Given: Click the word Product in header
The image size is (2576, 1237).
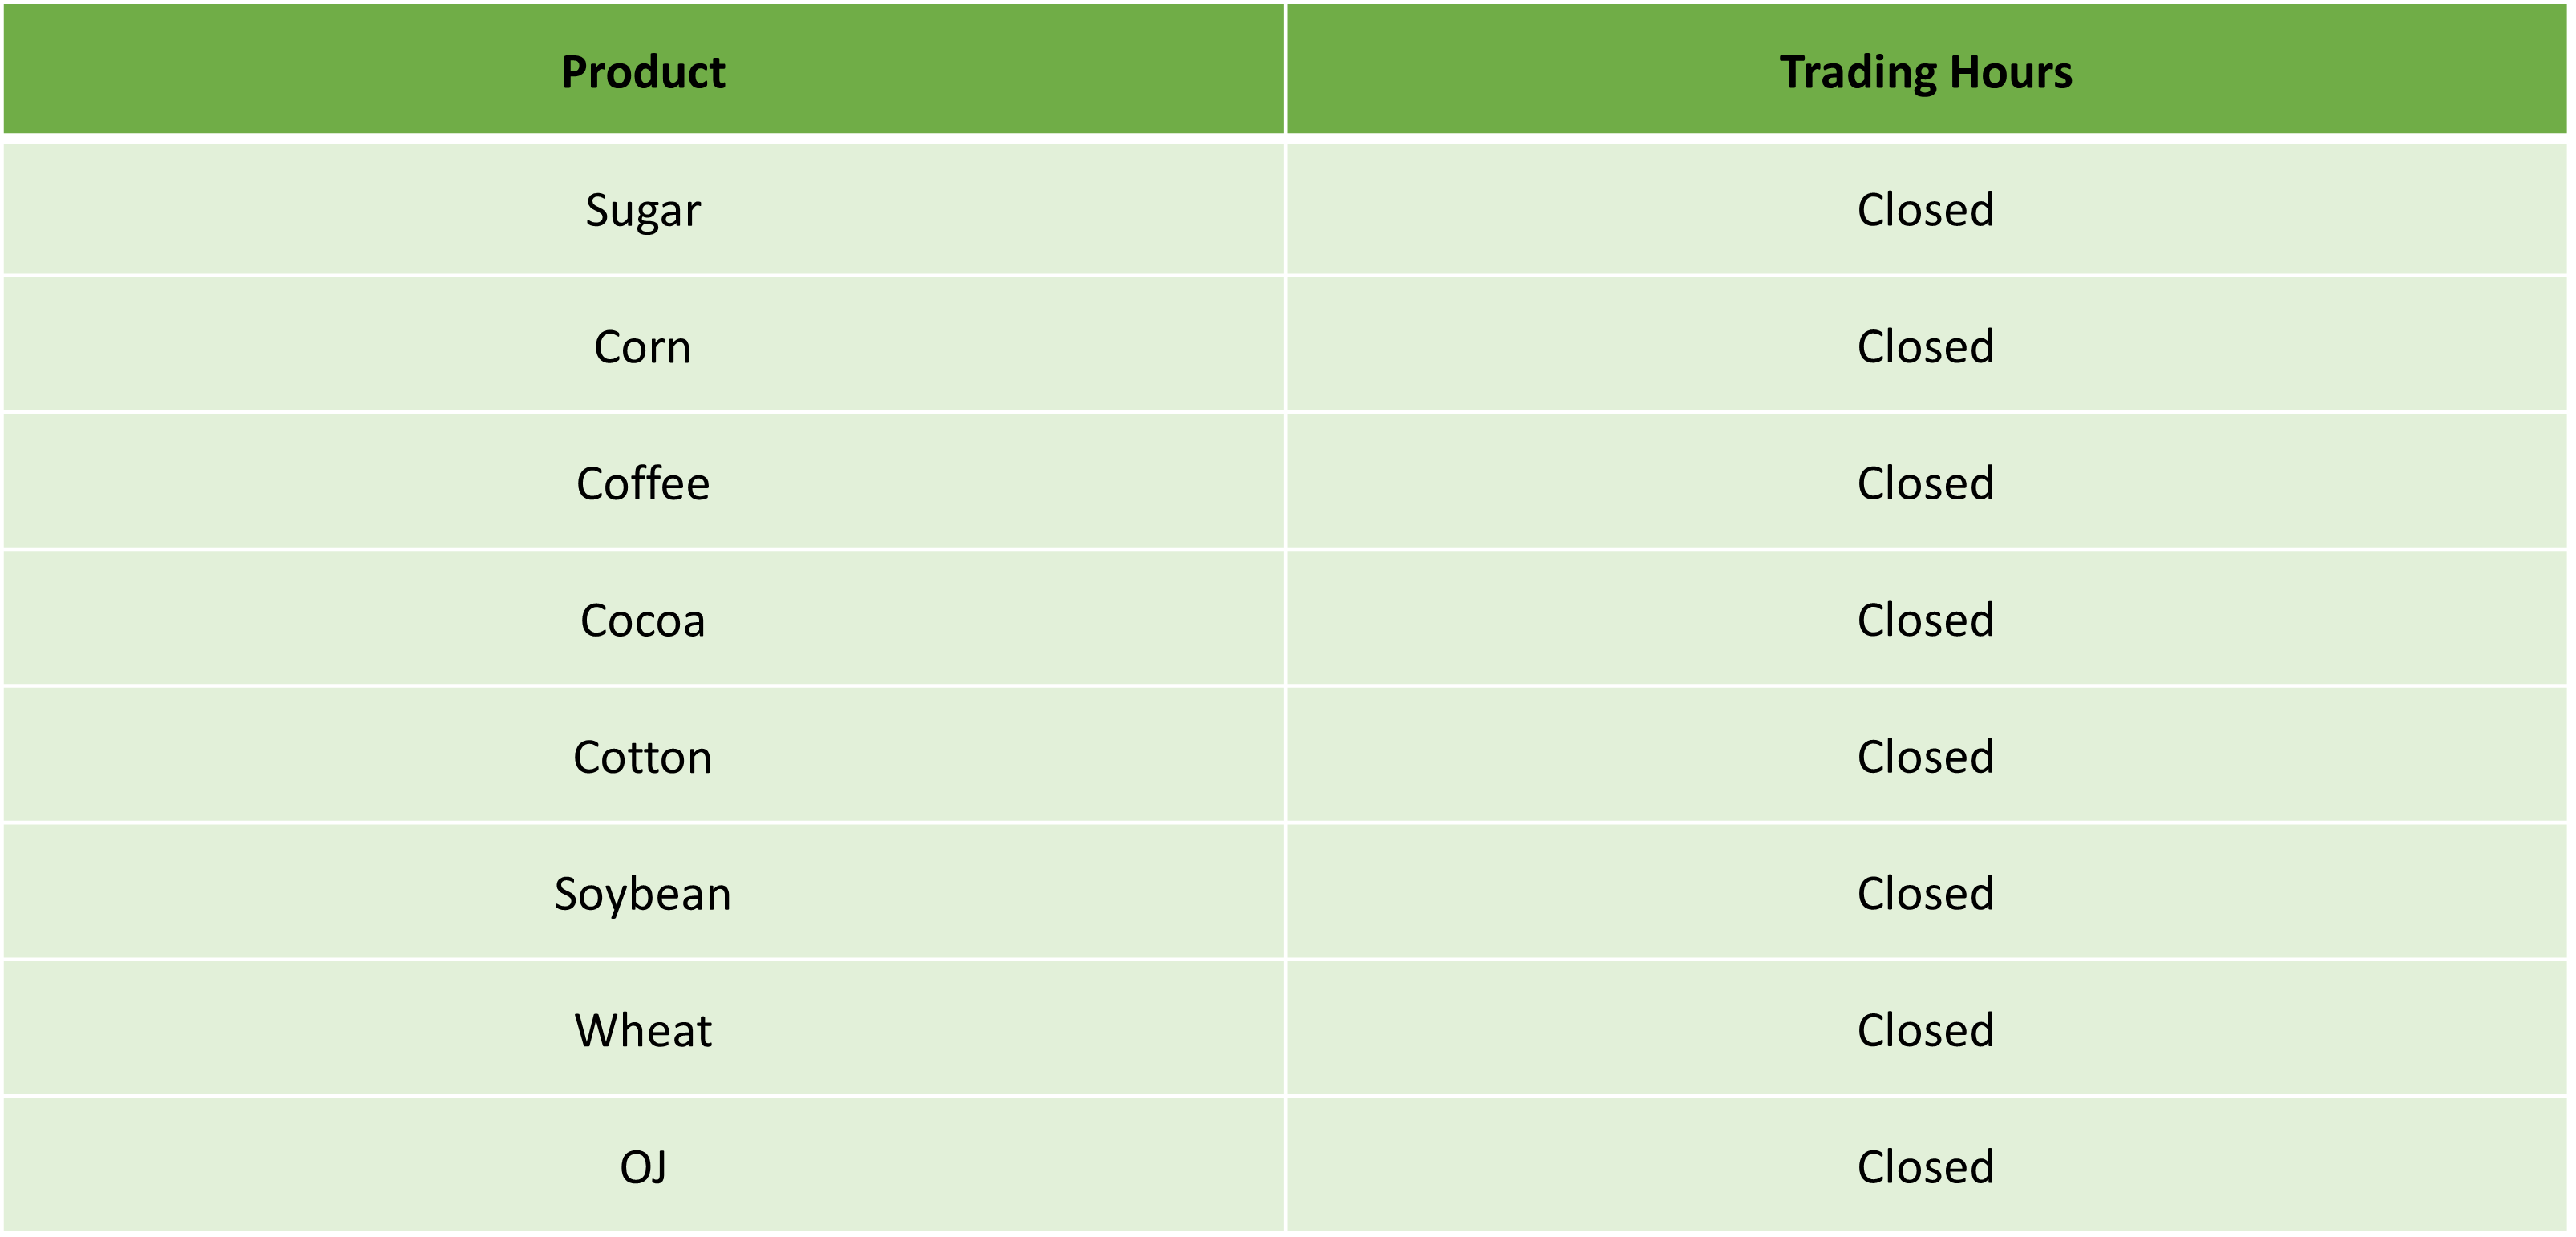Looking at the screenshot, I should (643, 72).
